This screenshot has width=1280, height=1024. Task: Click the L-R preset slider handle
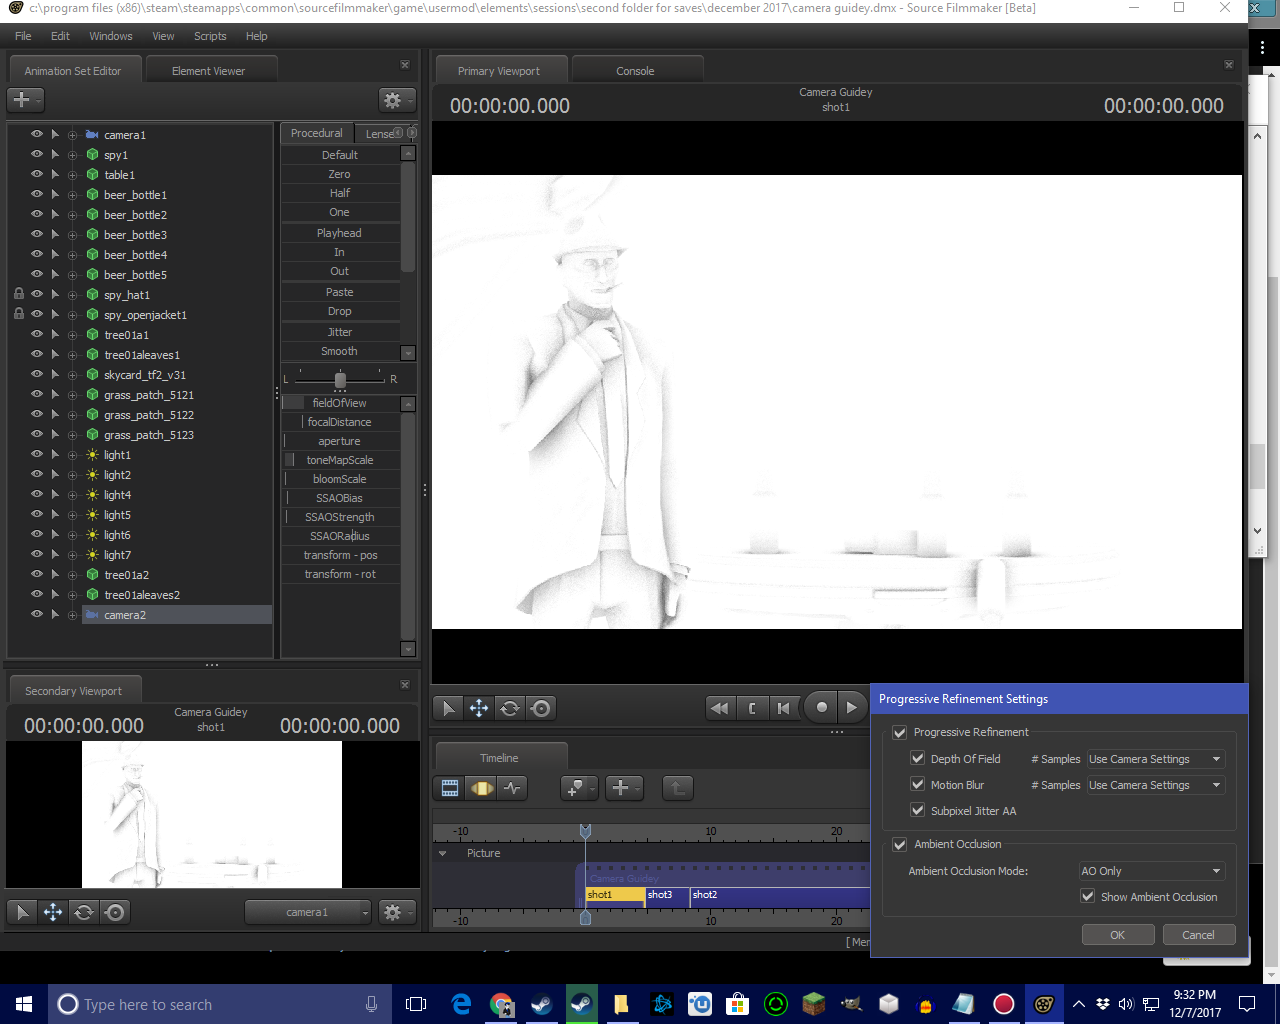340,380
